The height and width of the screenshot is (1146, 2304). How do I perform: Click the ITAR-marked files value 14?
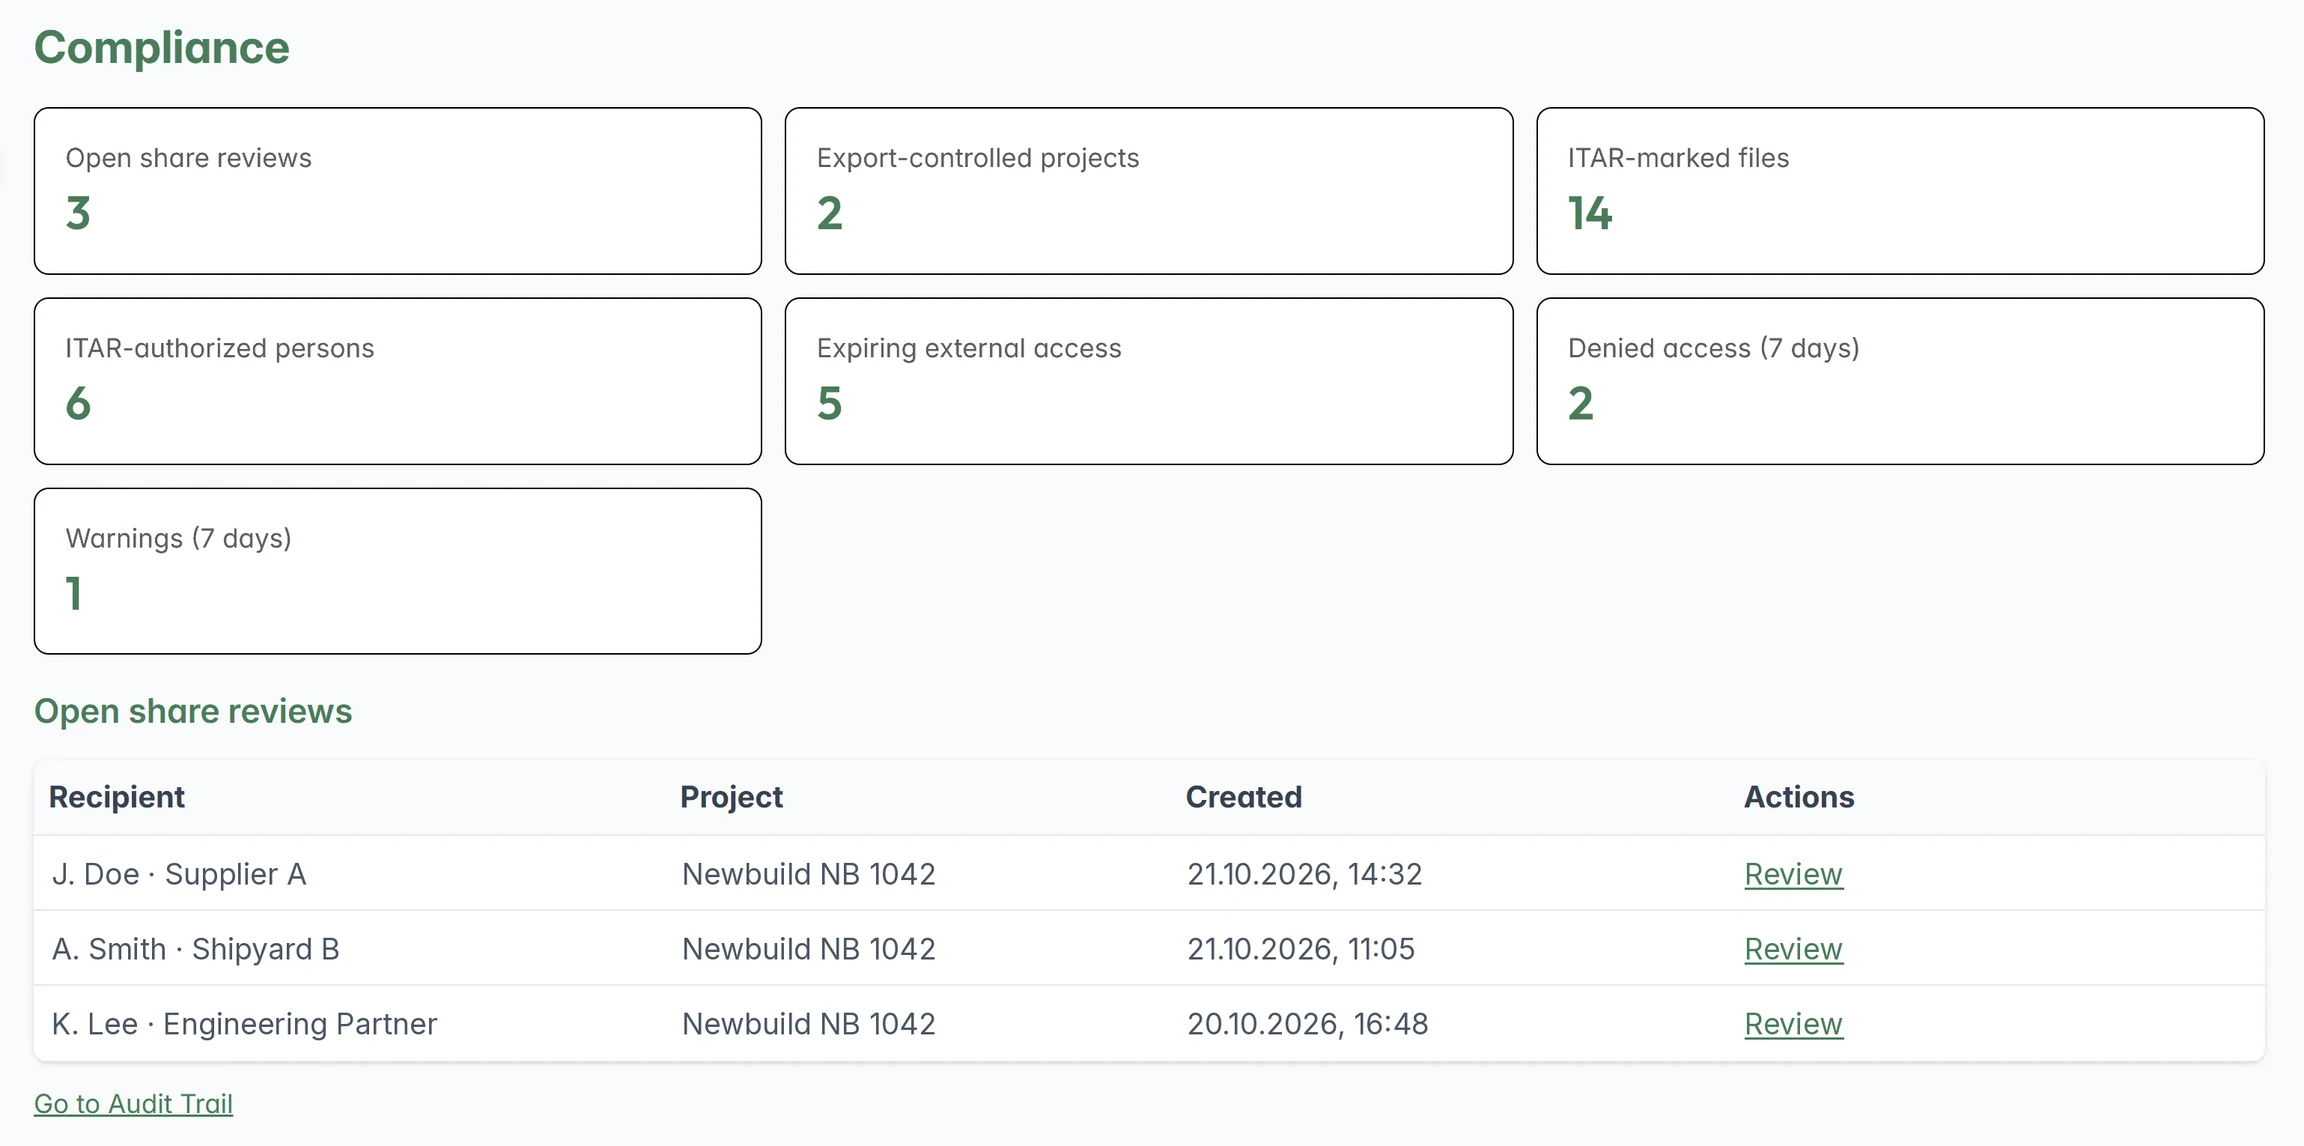pyautogui.click(x=1590, y=213)
